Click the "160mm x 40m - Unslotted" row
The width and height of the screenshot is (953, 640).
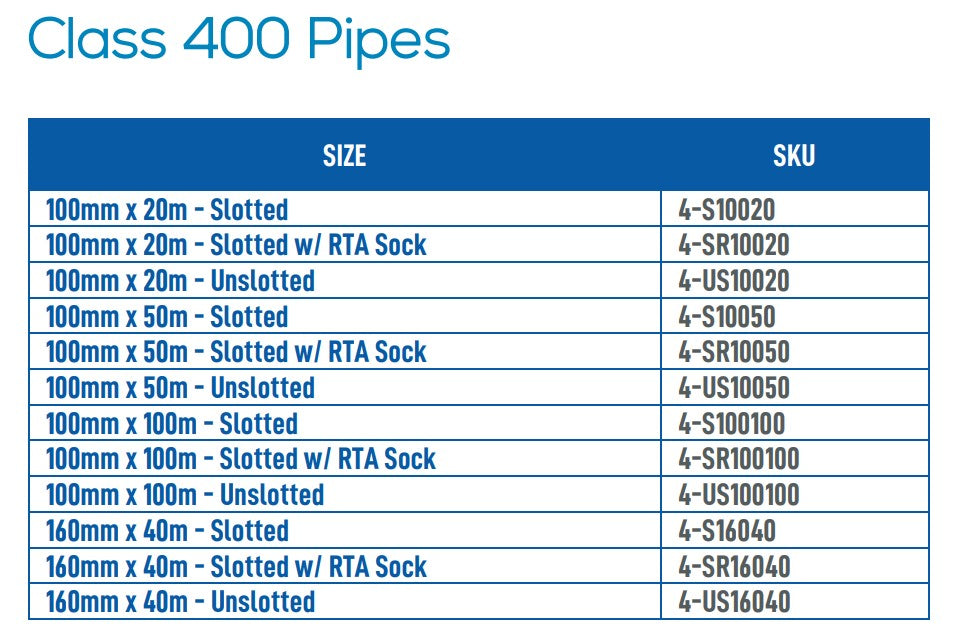click(180, 602)
